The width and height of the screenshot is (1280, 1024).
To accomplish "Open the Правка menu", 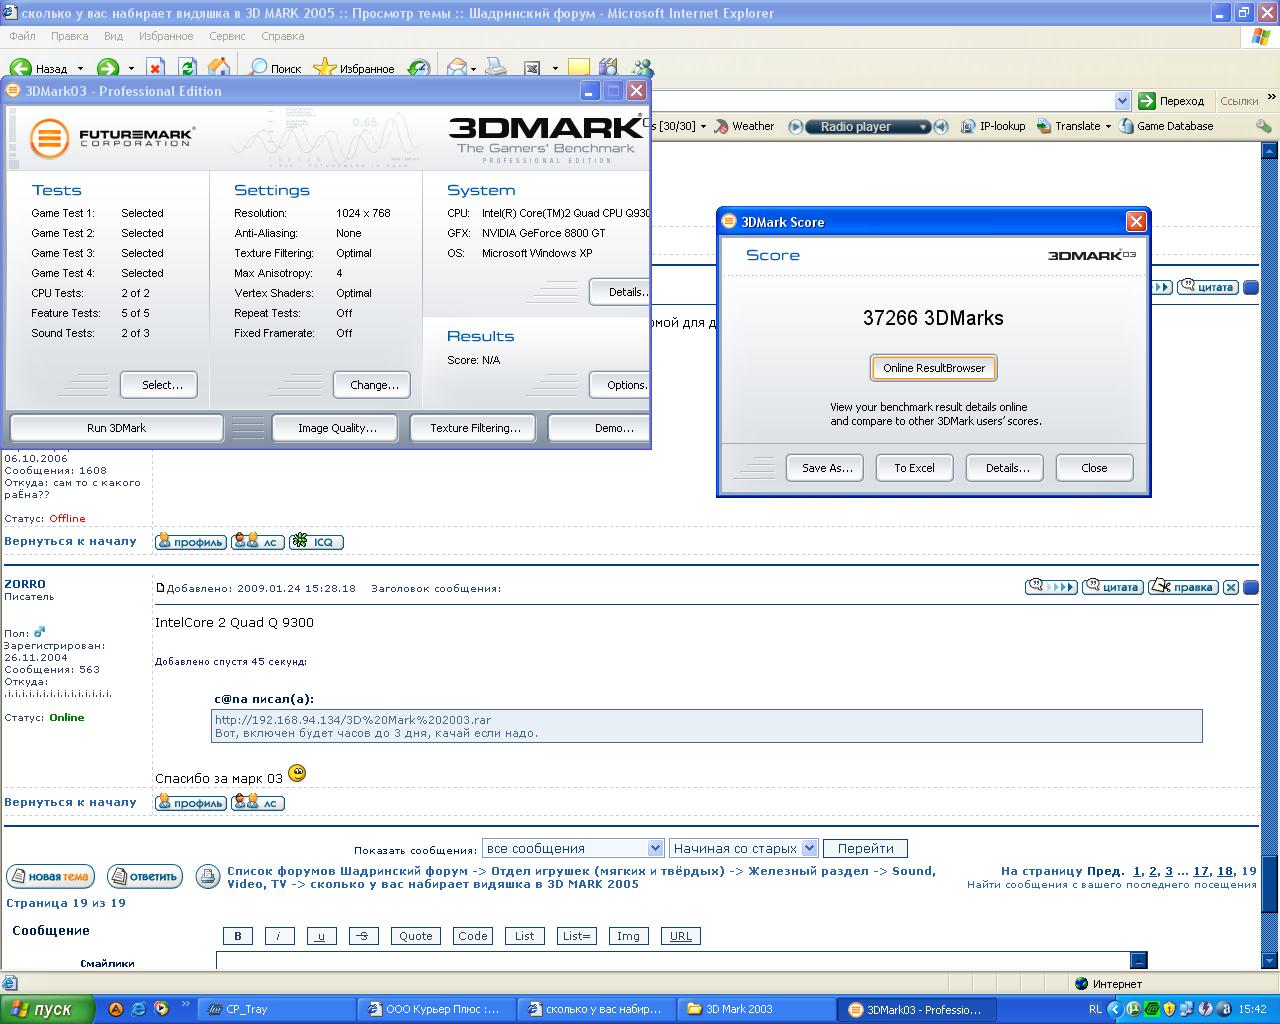I will pos(69,36).
